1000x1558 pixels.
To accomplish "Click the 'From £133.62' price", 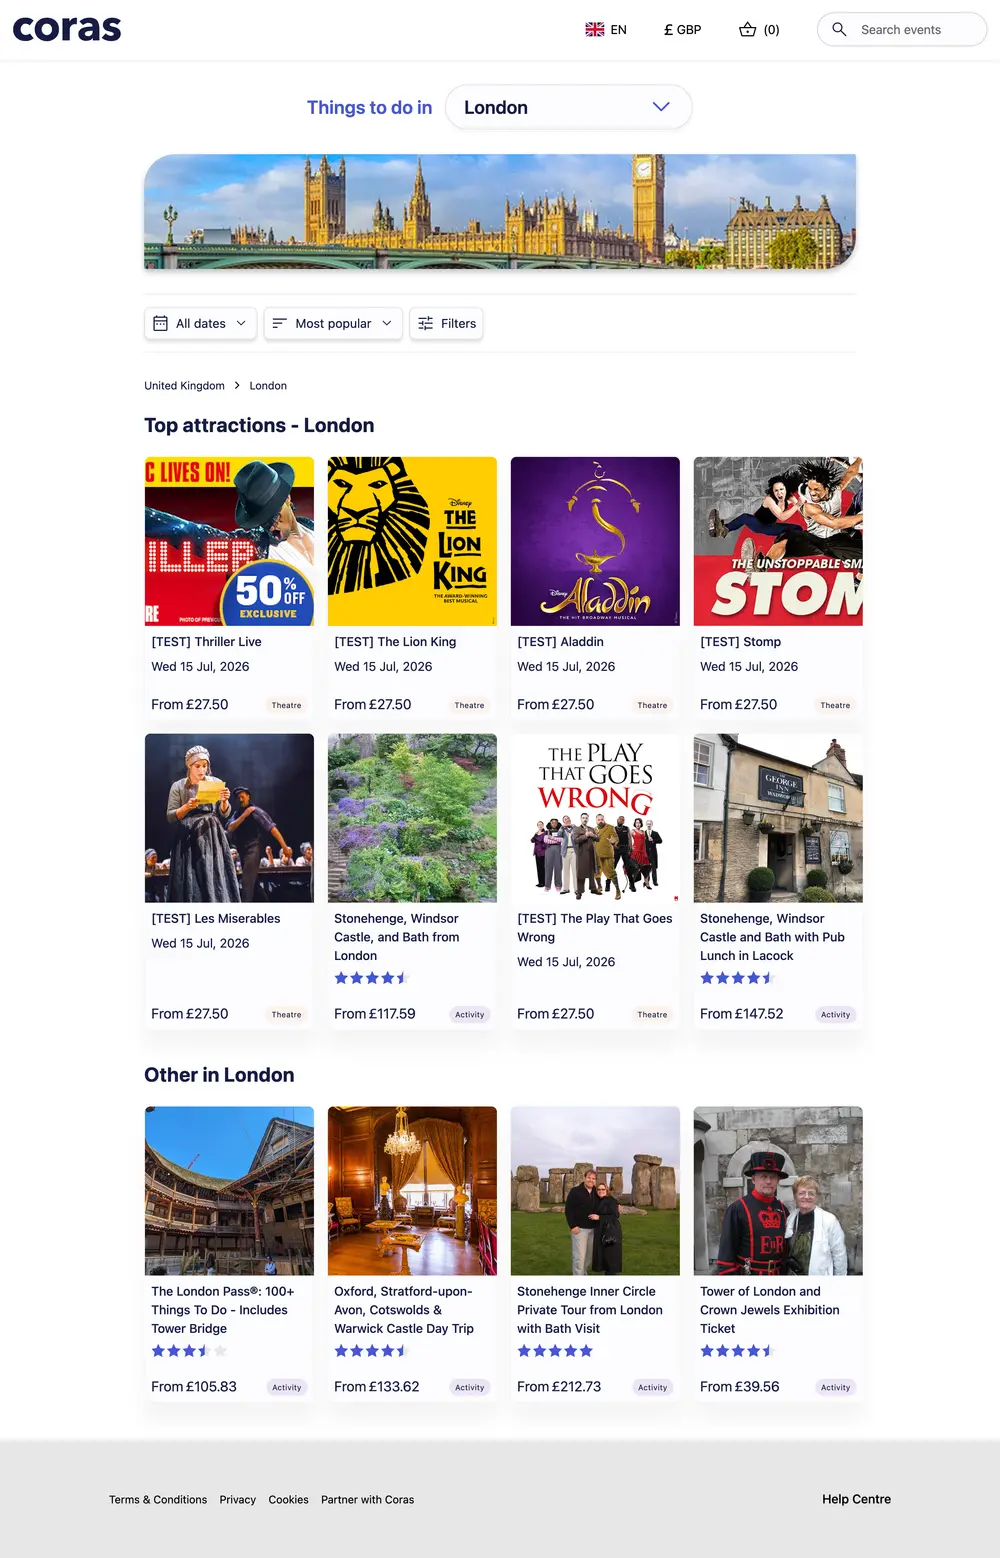I will (x=377, y=1387).
